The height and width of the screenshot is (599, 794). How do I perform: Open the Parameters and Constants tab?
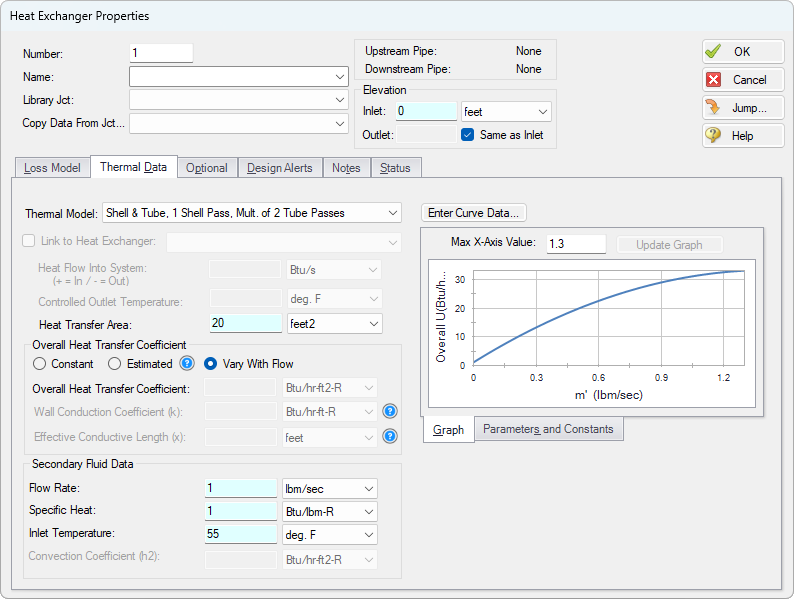(x=548, y=429)
